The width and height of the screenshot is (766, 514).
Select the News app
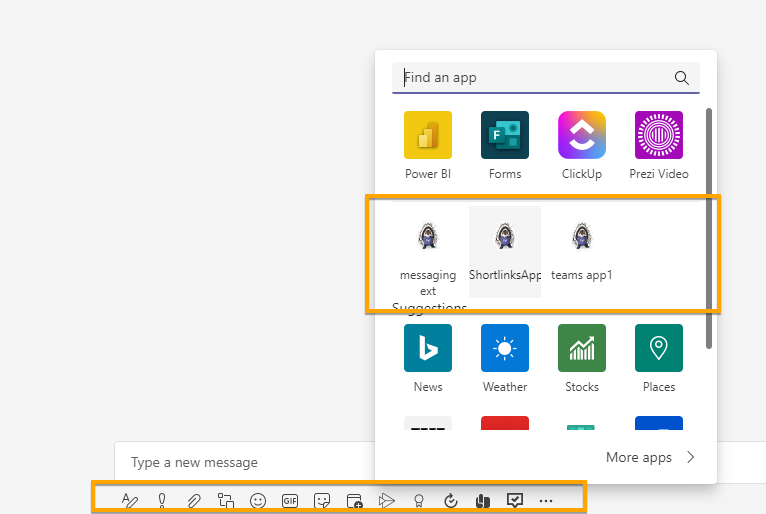click(428, 359)
